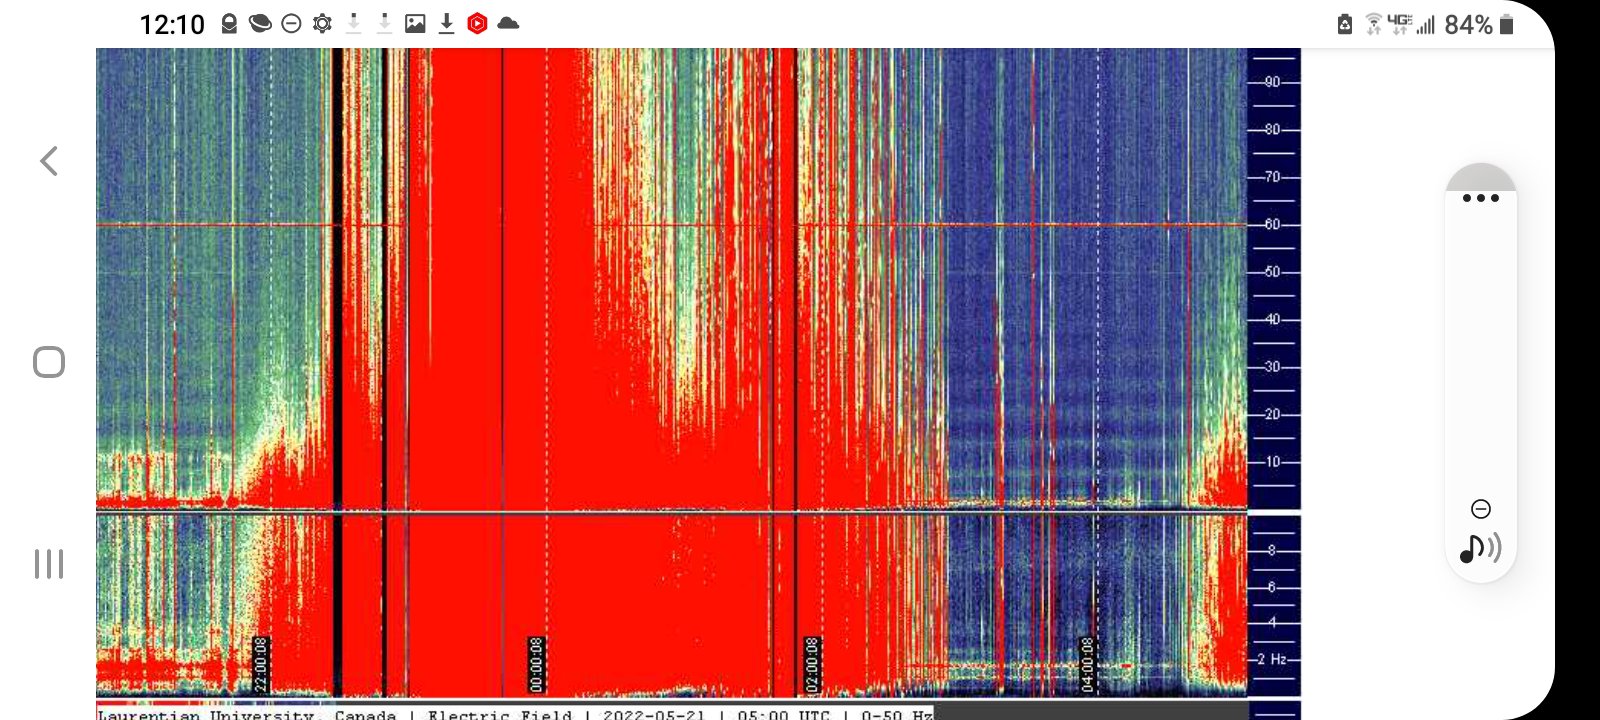The width and height of the screenshot is (1600, 720).
Task: Tap the 12:10 clock in status bar
Action: click(172, 24)
